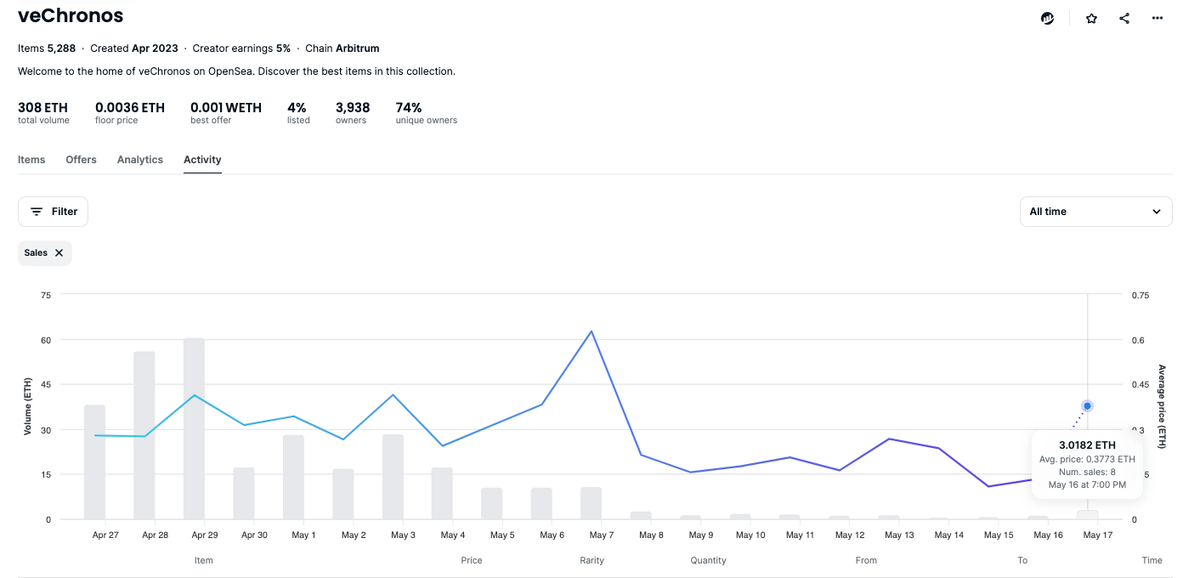Viewport: 1200px width, 578px height.
Task: Click the filter lines icon
Action: click(37, 212)
